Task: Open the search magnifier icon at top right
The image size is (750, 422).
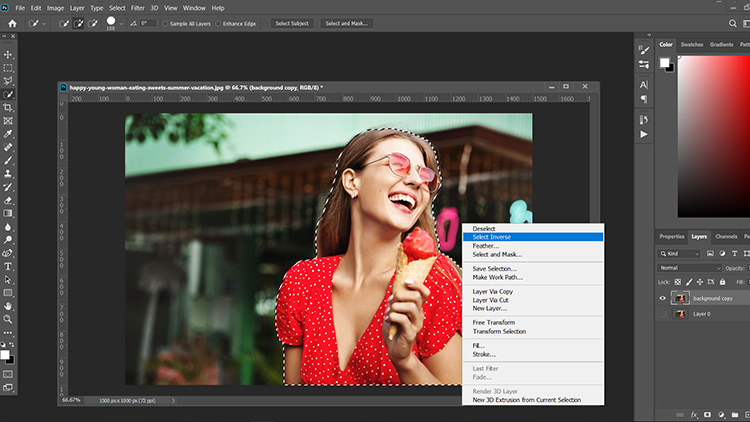Action: 732,23
